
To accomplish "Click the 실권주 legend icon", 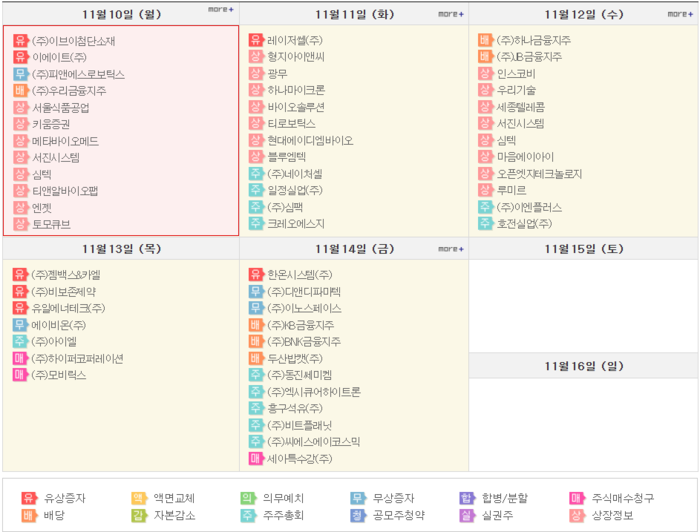I will coord(466,515).
